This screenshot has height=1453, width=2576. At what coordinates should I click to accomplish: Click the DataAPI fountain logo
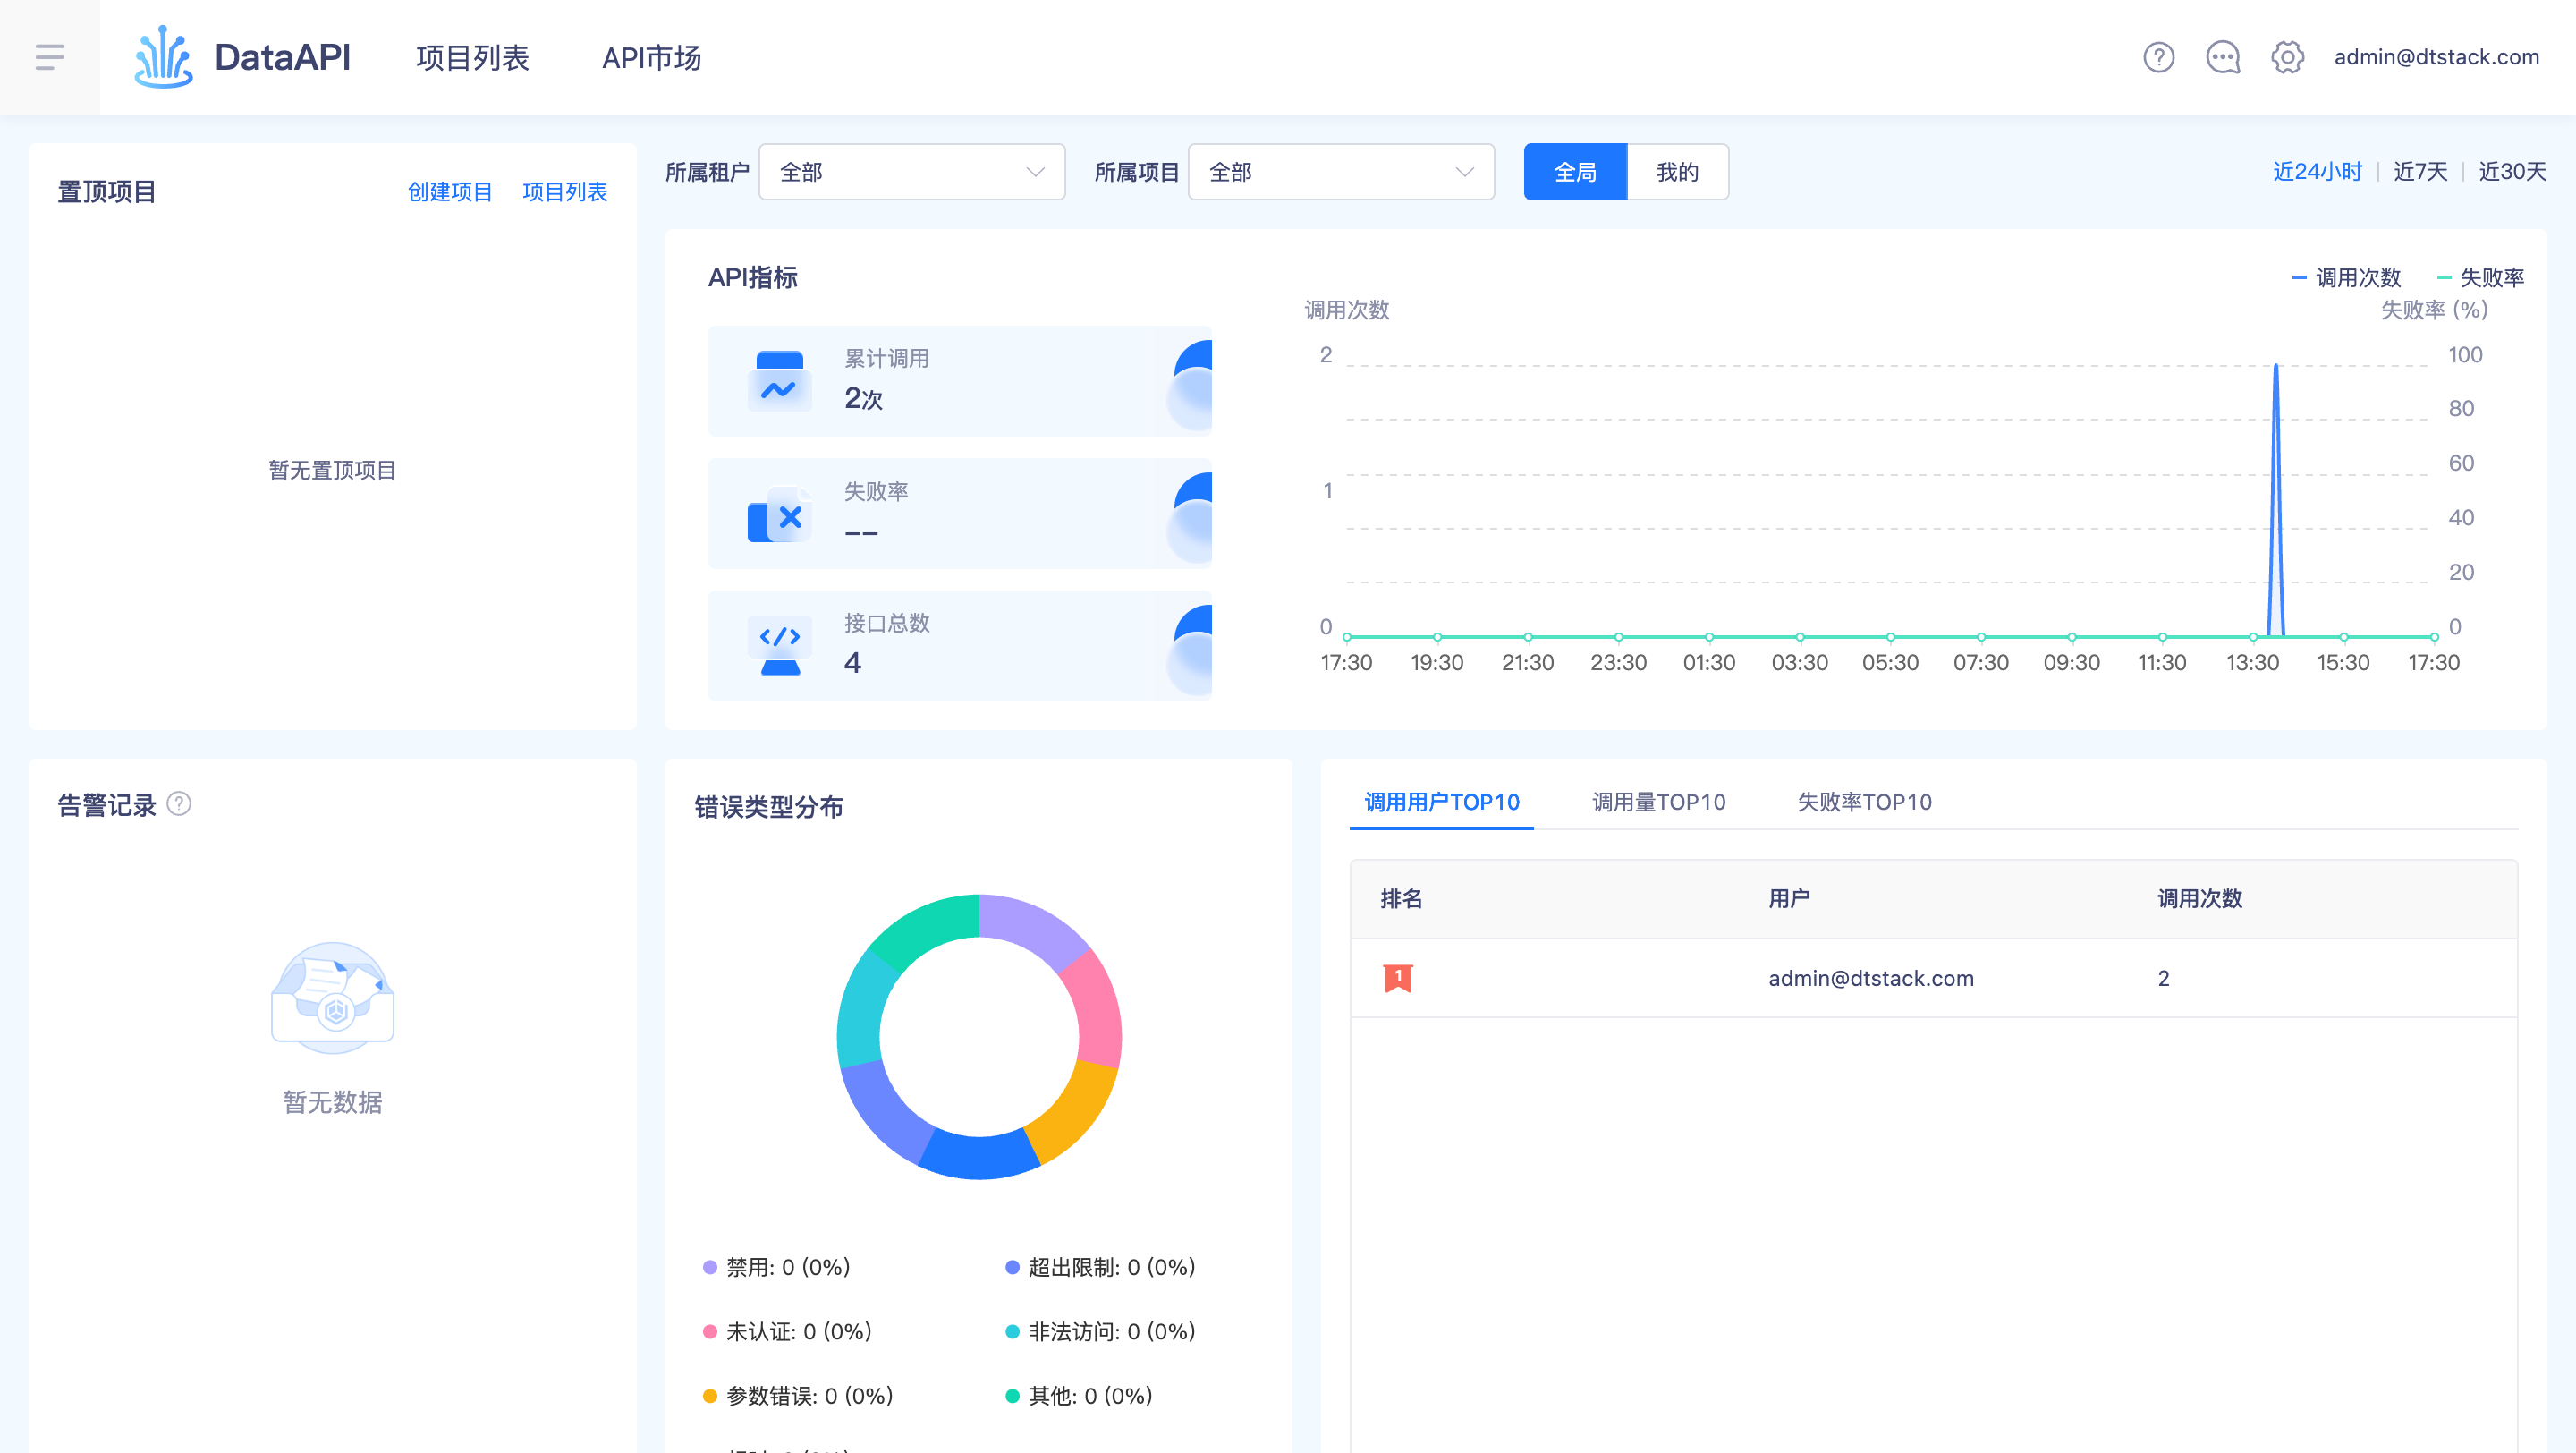(164, 57)
